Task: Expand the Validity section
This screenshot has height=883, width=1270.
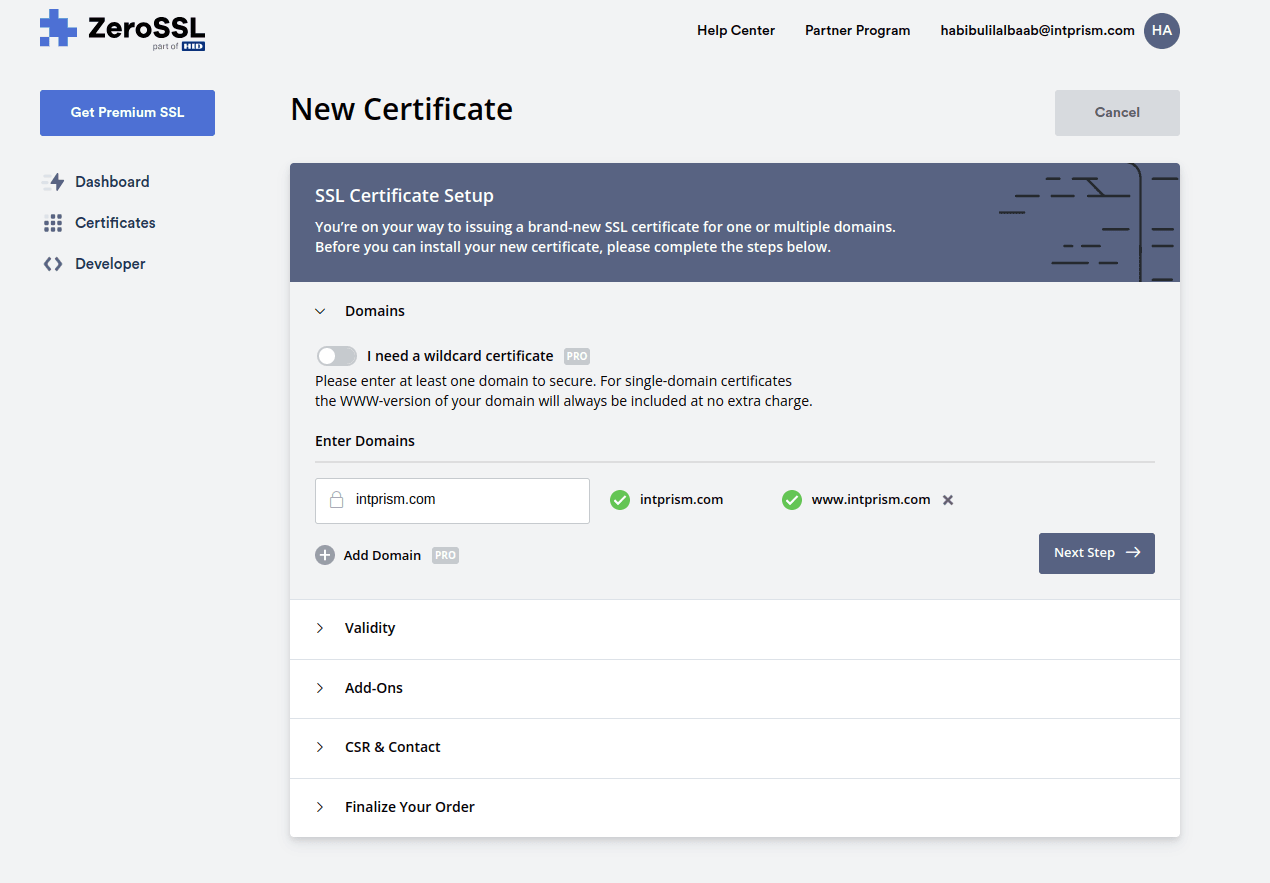Action: pyautogui.click(x=369, y=628)
